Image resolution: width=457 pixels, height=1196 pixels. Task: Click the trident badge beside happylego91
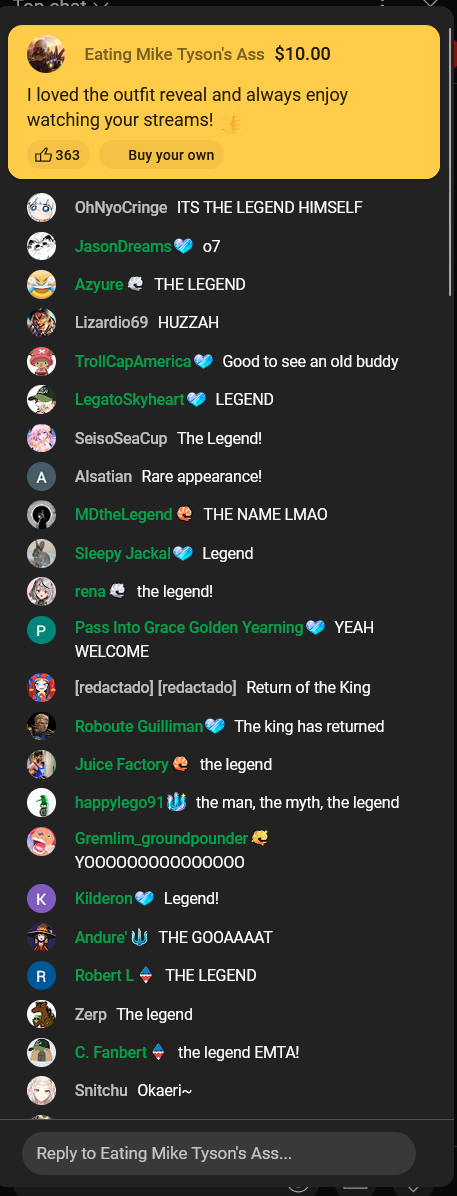tap(176, 802)
